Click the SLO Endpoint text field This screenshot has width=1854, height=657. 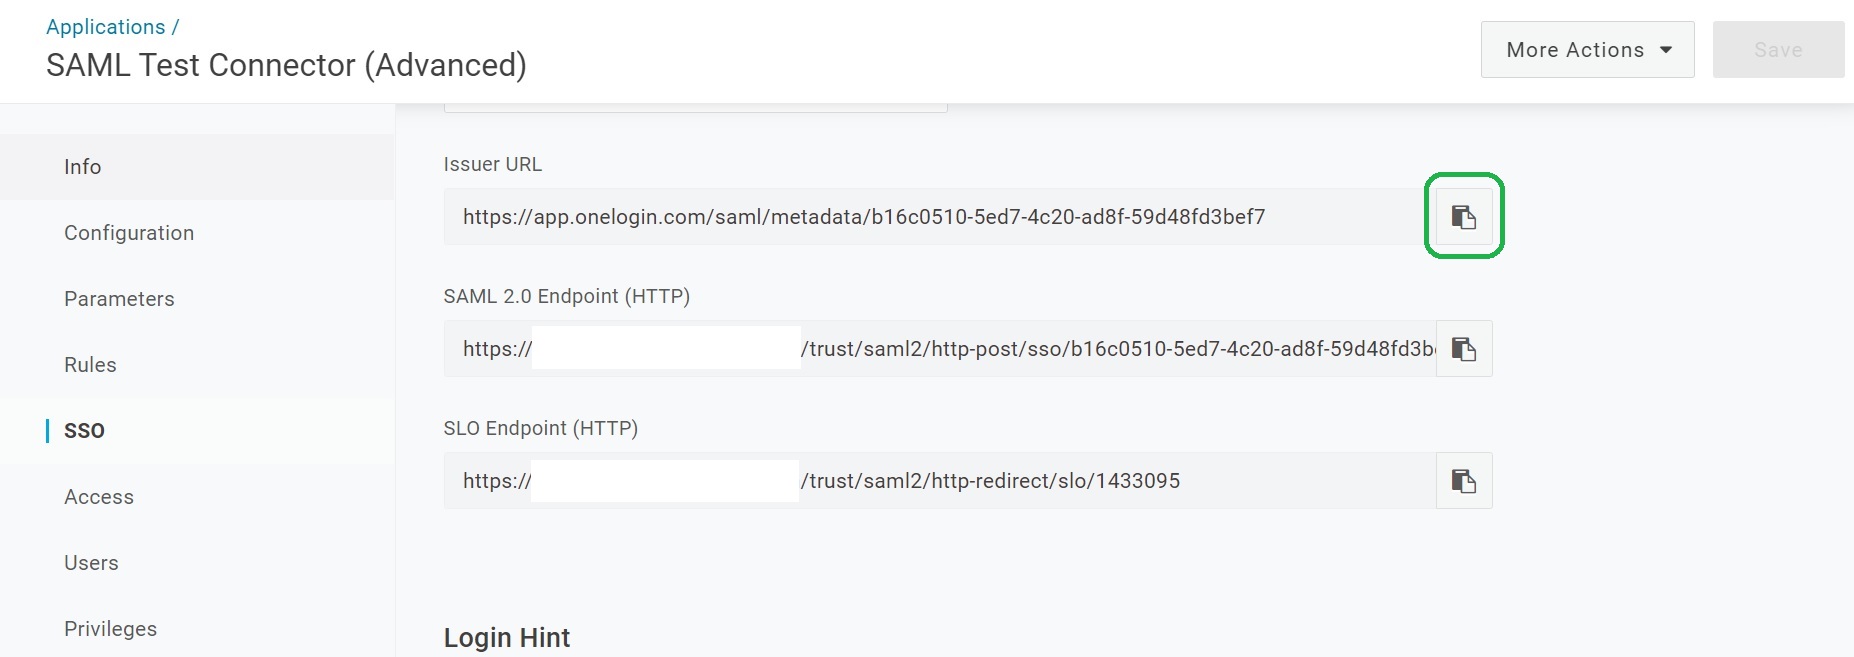pyautogui.click(x=1100, y=481)
